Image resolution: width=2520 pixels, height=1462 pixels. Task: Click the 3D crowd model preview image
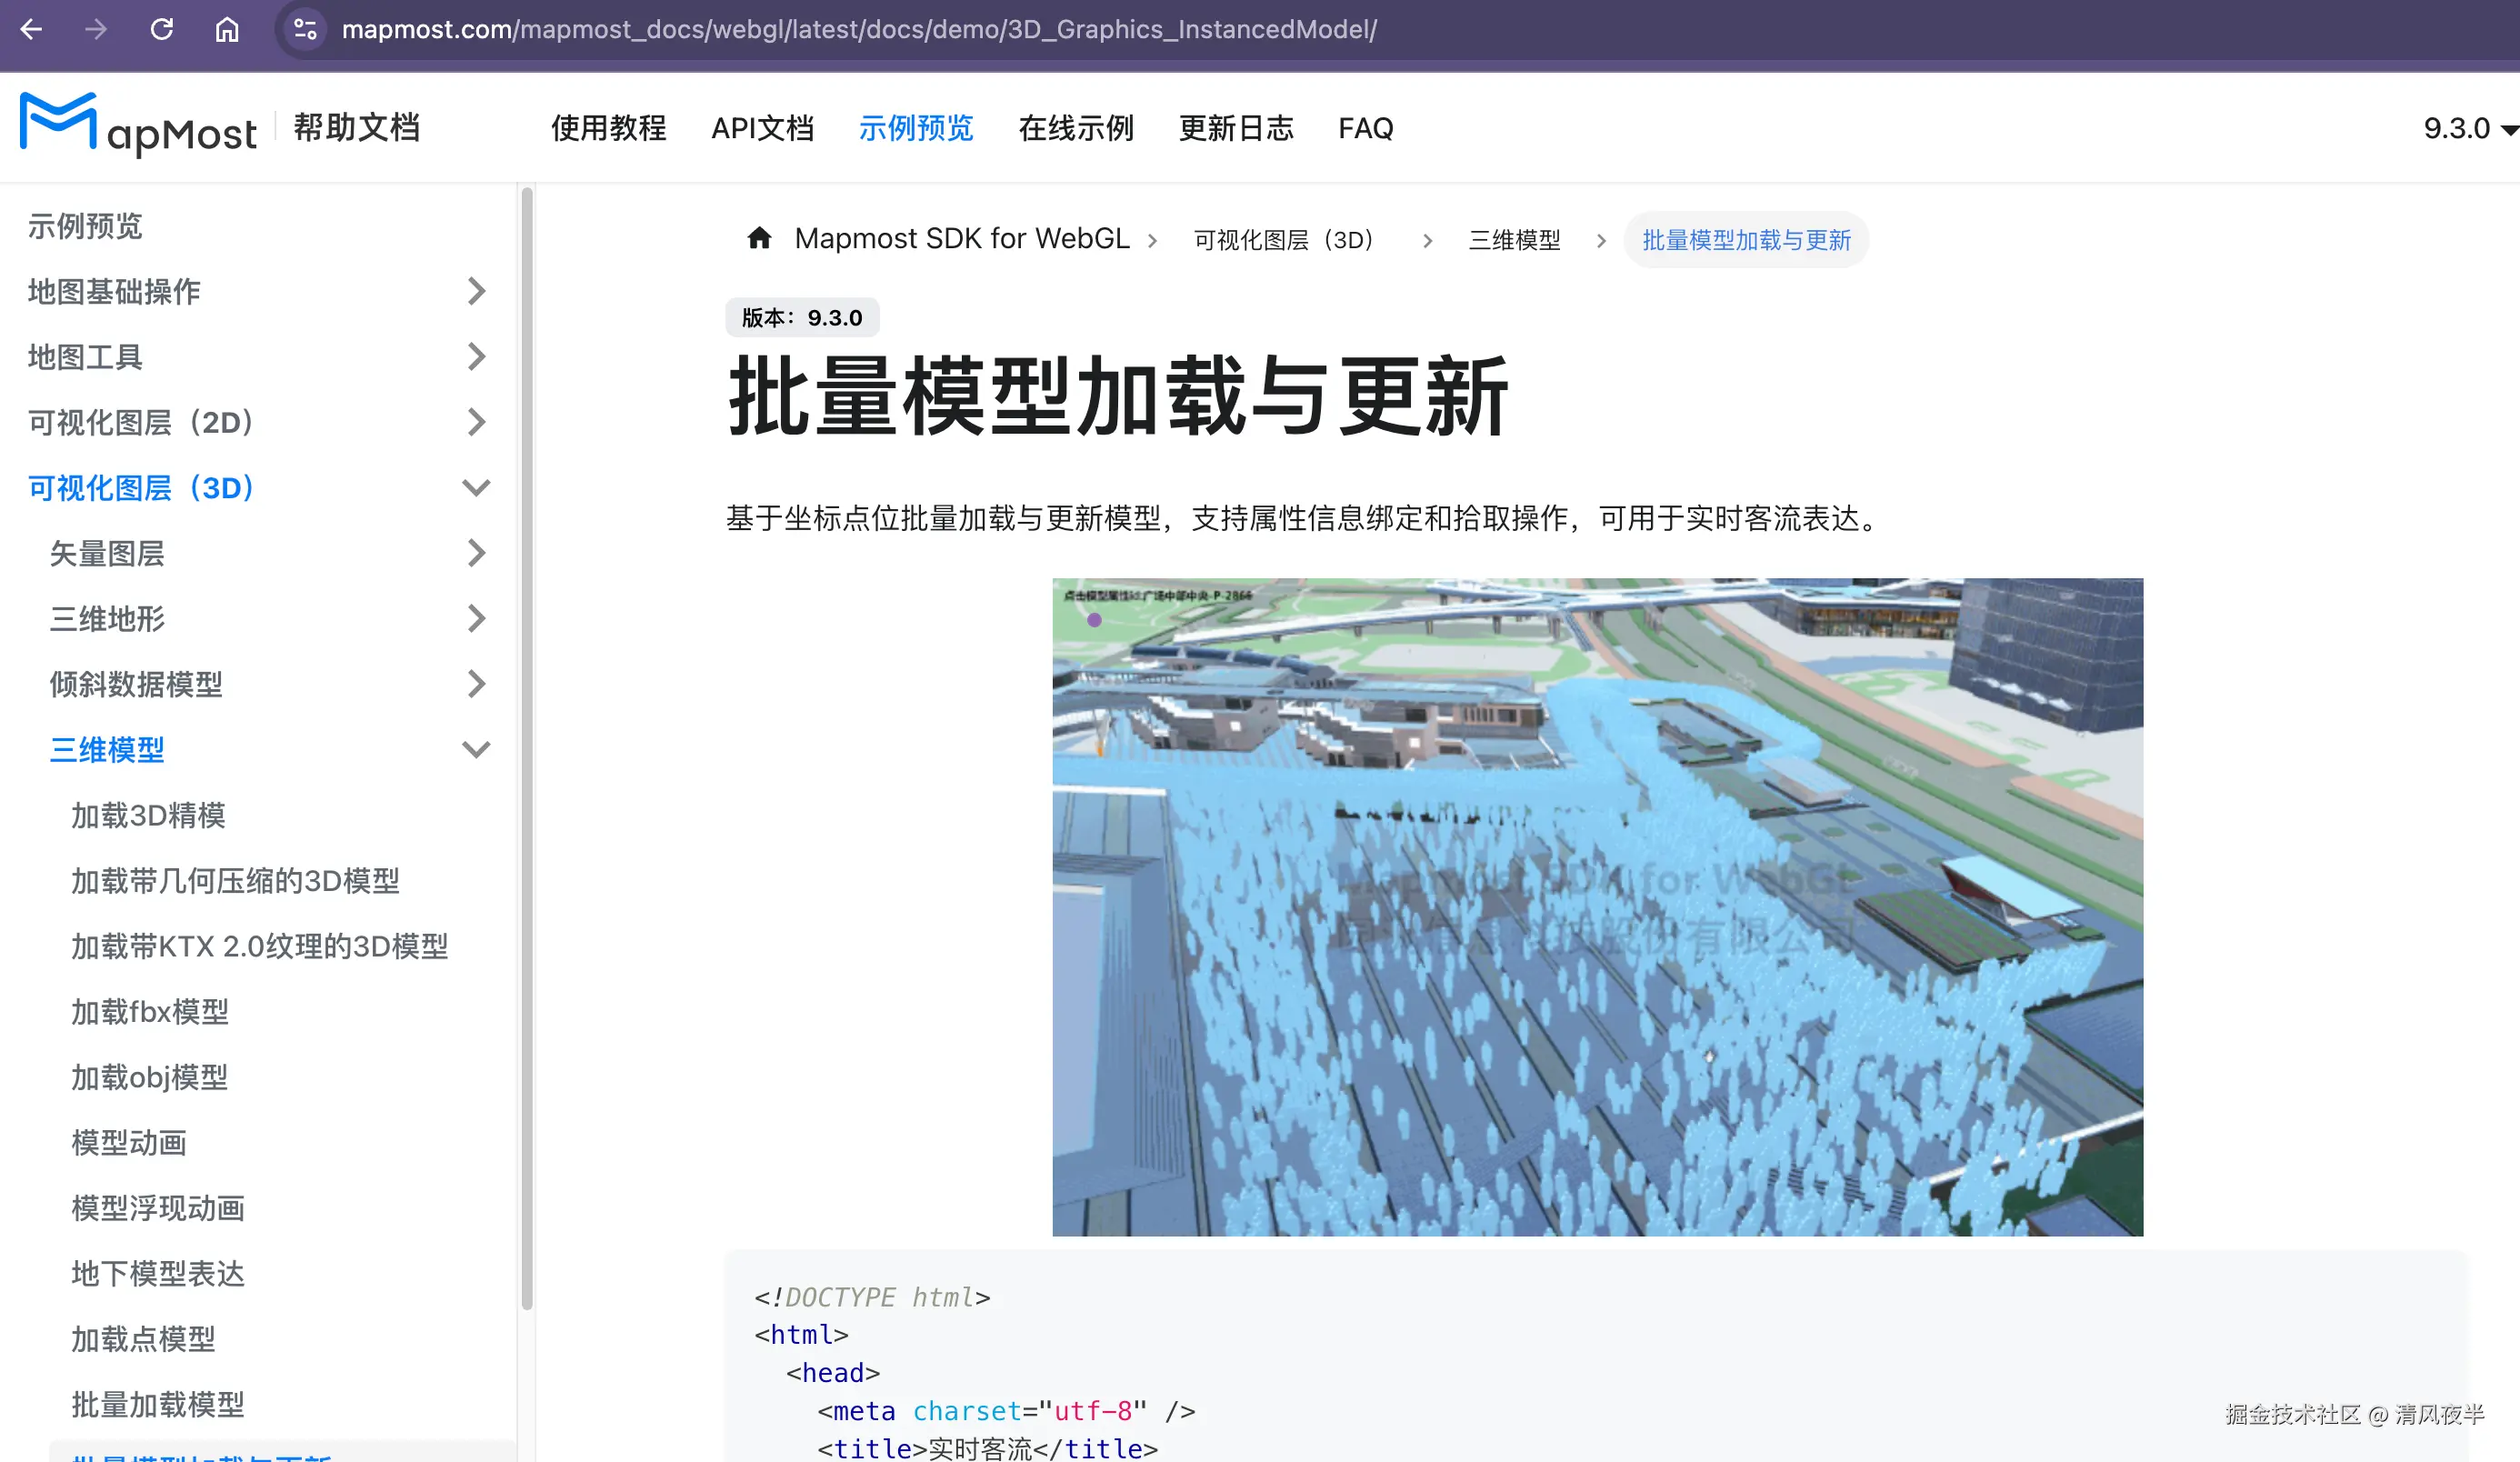pos(1597,906)
